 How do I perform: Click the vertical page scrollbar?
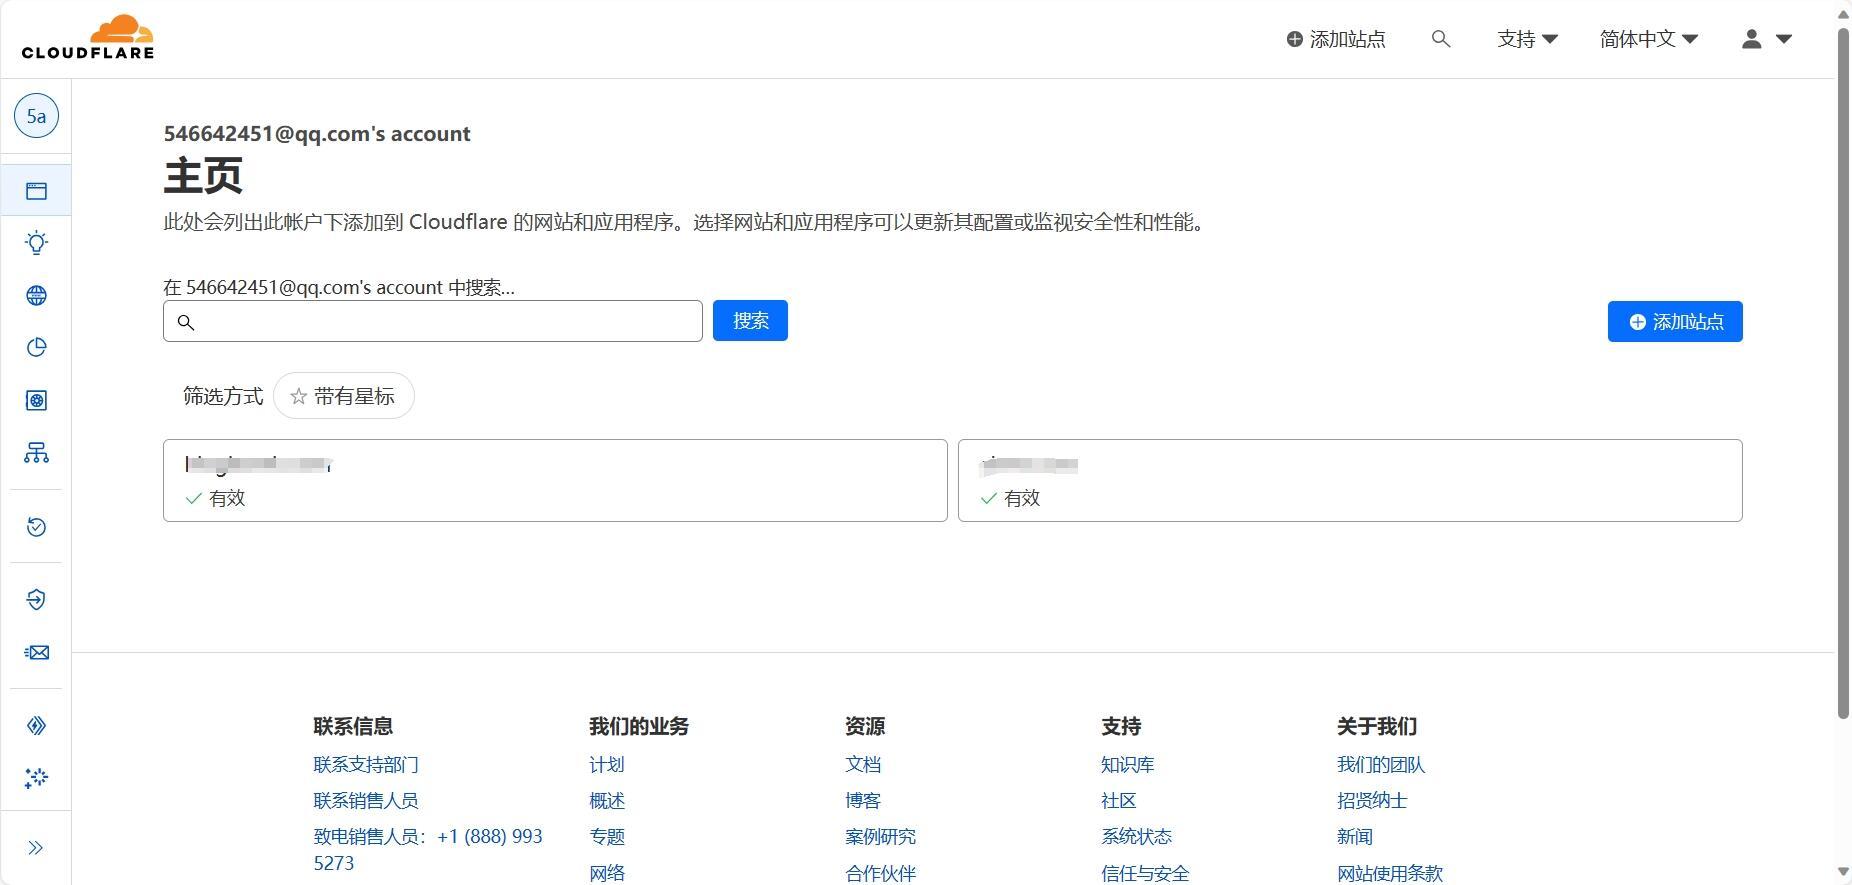click(1843, 372)
